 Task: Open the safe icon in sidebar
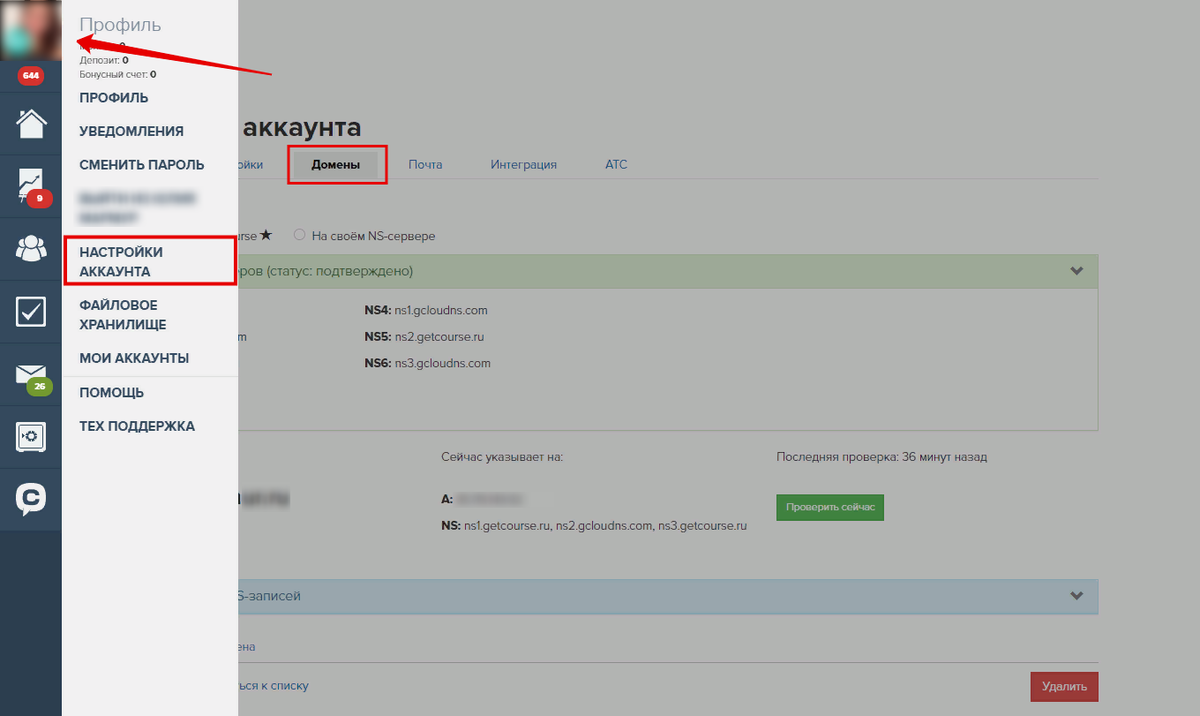[x=31, y=437]
